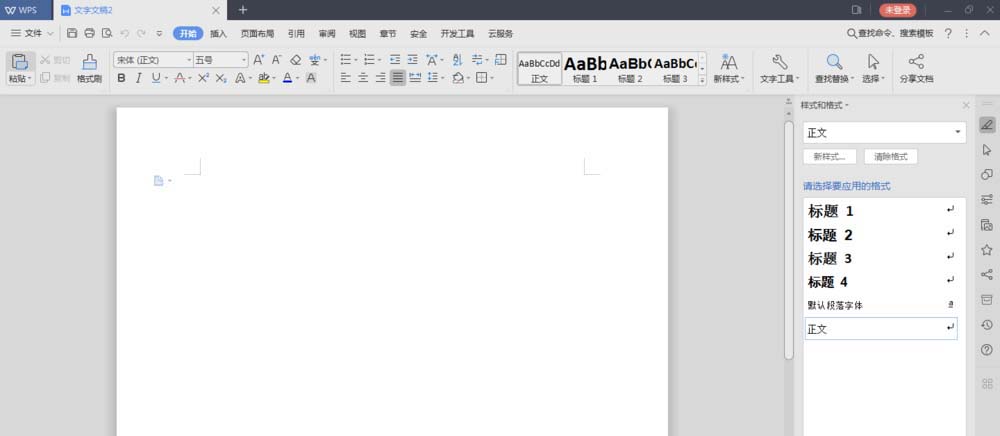Toggle Italic formatting button
This screenshot has width=1000, height=436.
coord(138,78)
